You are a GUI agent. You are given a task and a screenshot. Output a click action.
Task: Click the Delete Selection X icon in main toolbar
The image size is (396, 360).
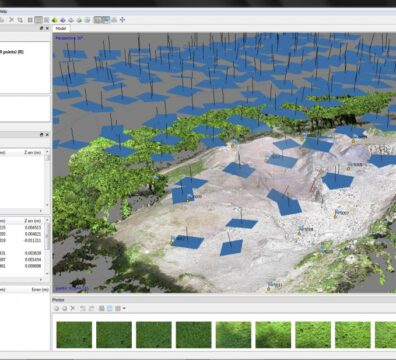tap(12, 20)
